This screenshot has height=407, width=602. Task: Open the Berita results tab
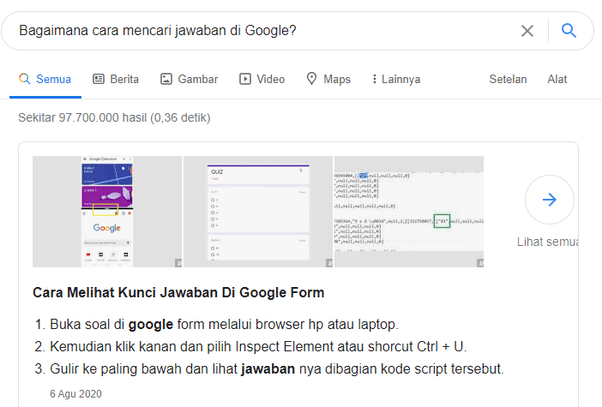click(x=116, y=79)
